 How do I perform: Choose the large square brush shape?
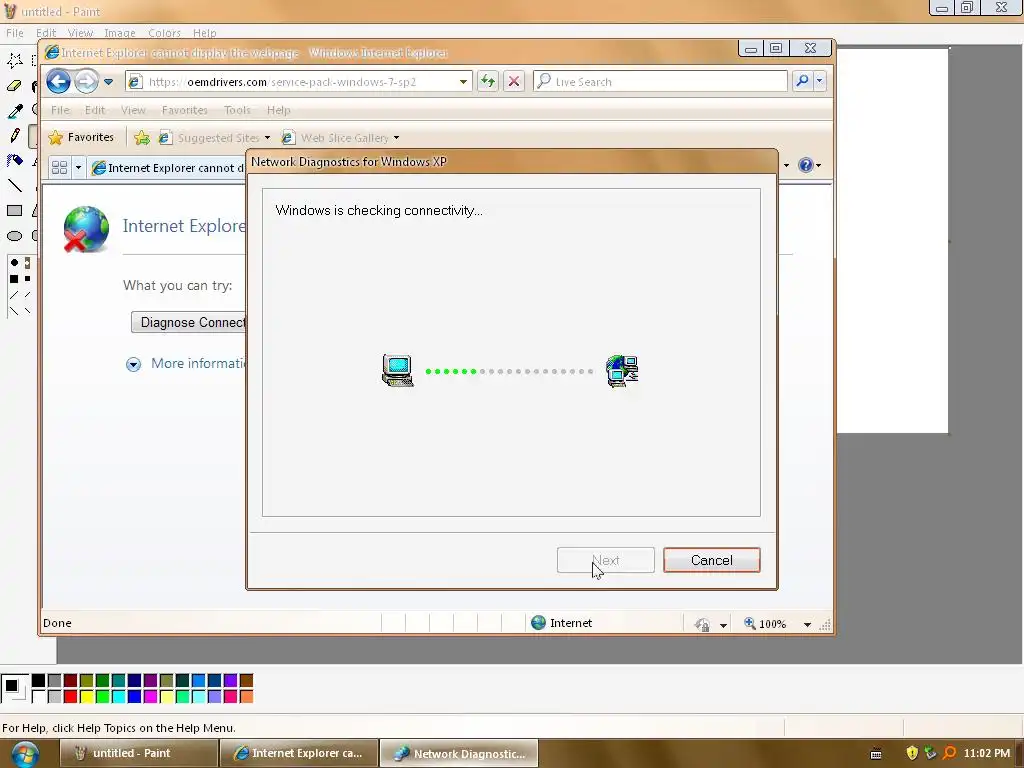14,279
